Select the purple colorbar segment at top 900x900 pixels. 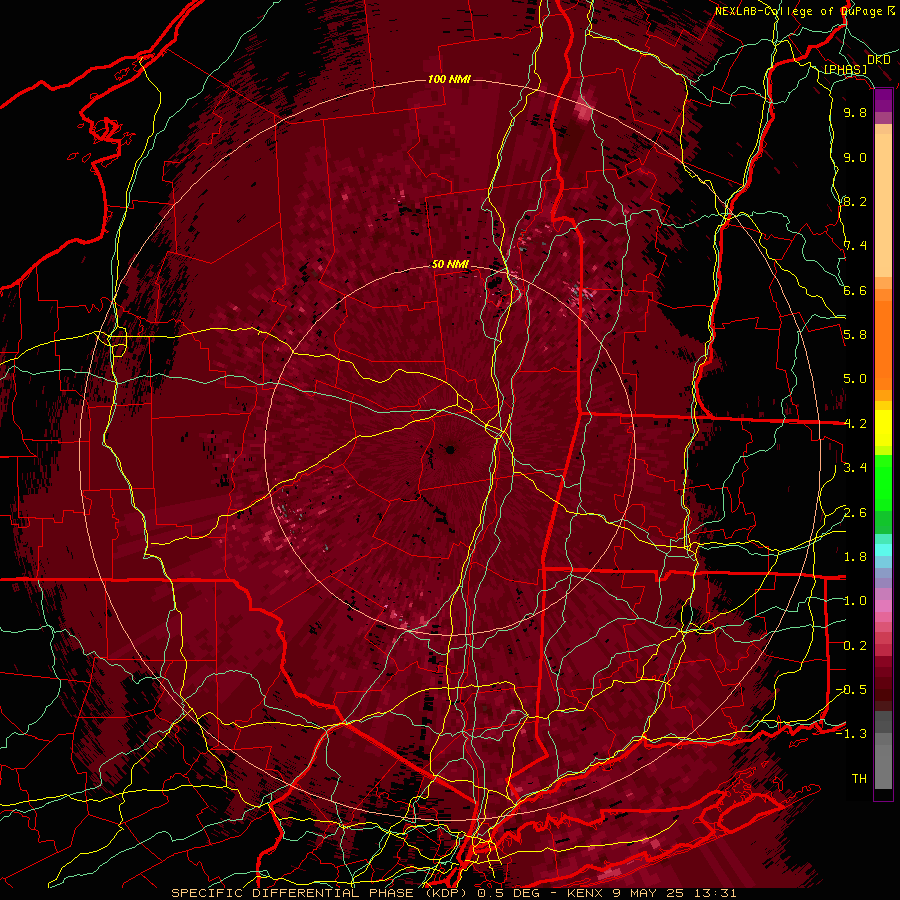click(x=883, y=101)
